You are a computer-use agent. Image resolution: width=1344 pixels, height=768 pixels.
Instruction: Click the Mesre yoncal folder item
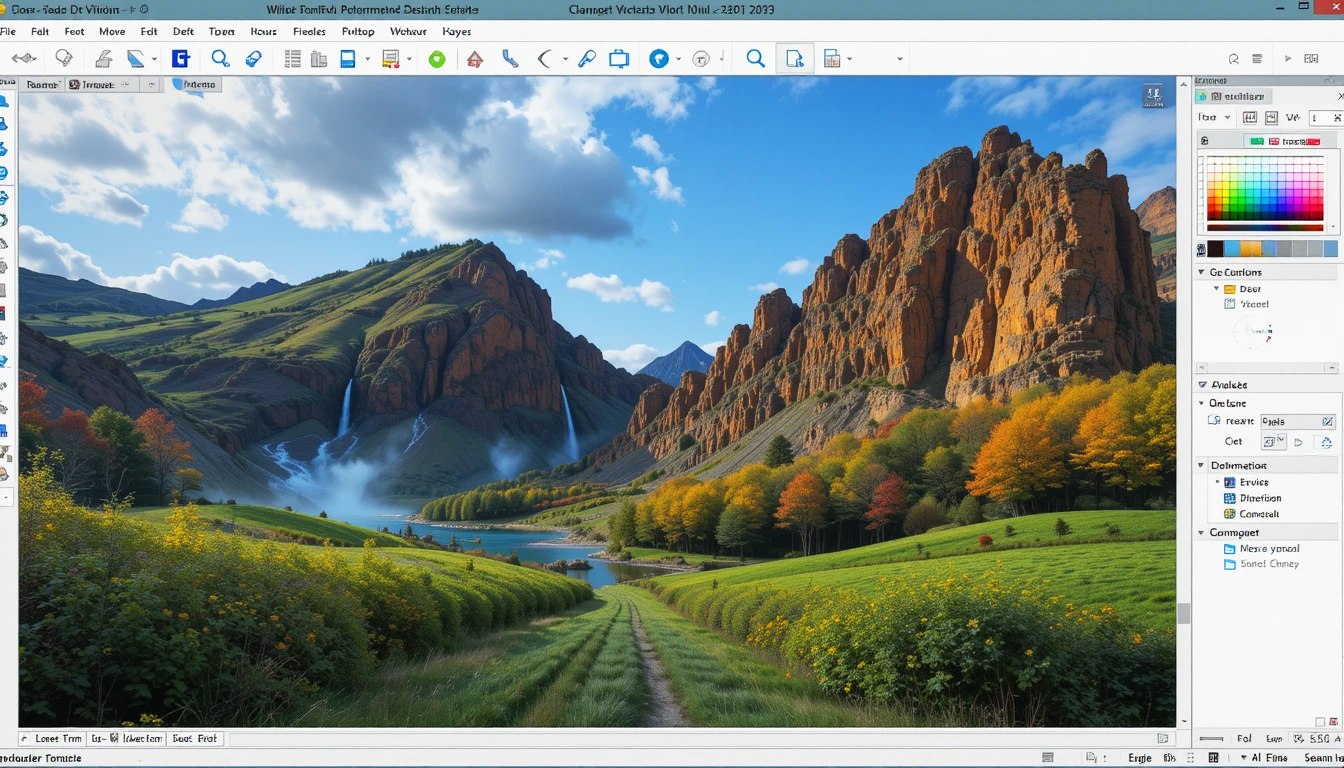1268,548
